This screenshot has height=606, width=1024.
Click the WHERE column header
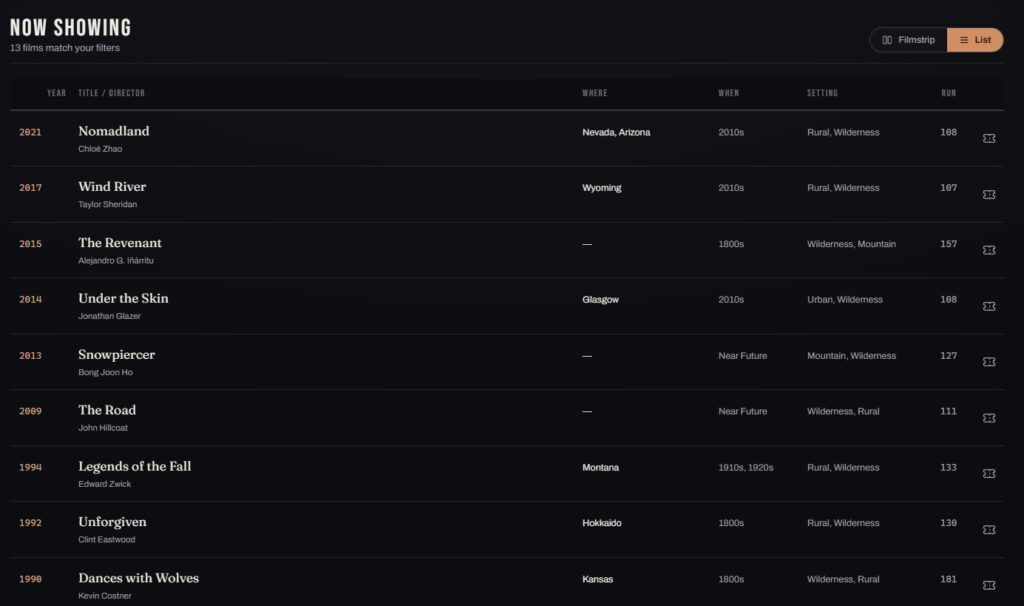tap(595, 93)
